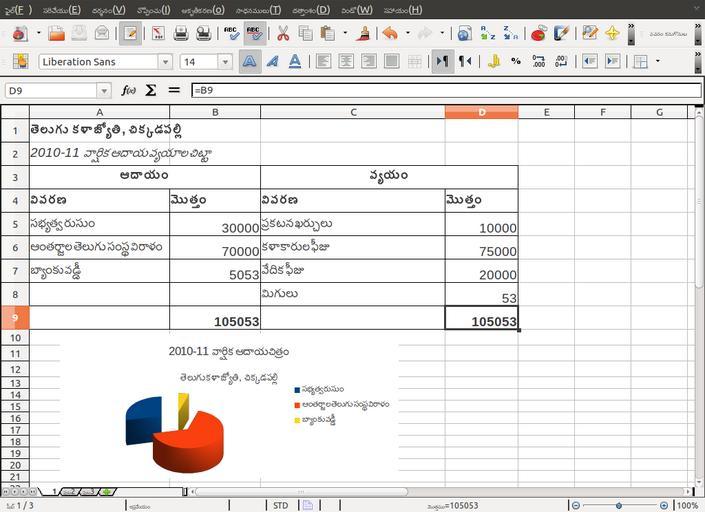Open the menu labeled (D)

[311, 10]
